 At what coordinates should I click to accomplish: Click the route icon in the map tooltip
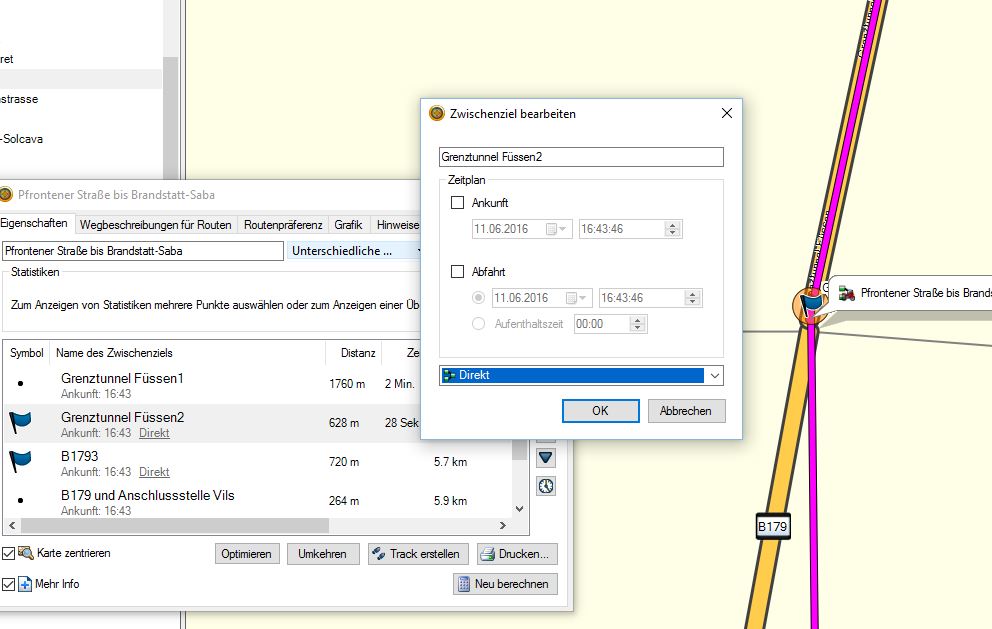[847, 293]
